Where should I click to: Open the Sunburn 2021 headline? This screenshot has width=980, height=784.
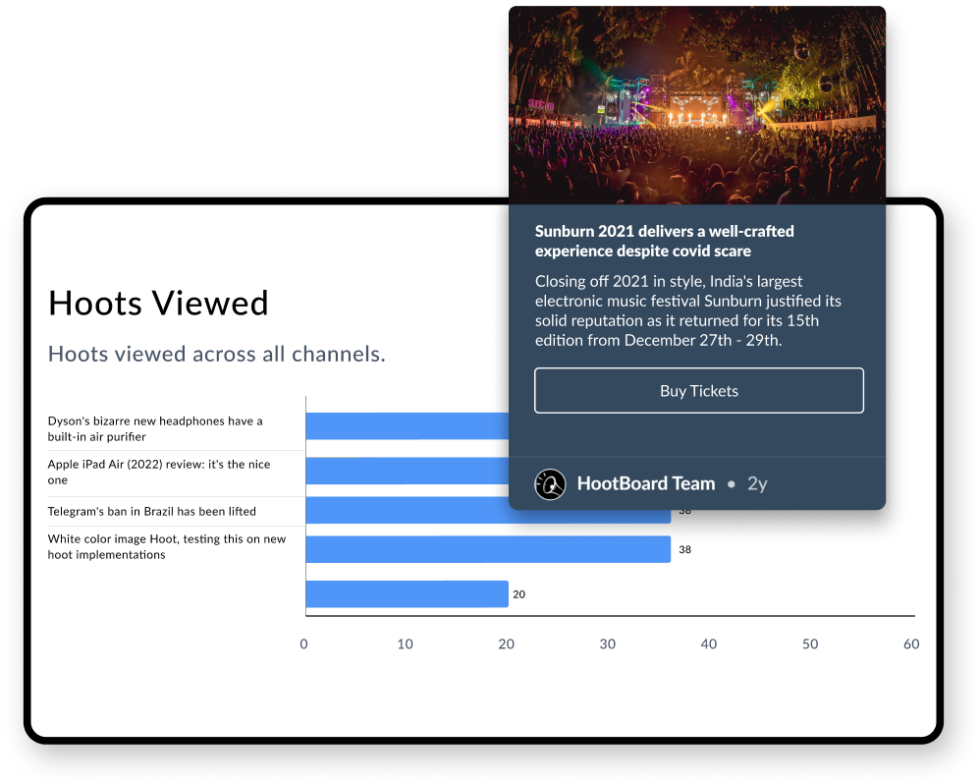[x=664, y=240]
